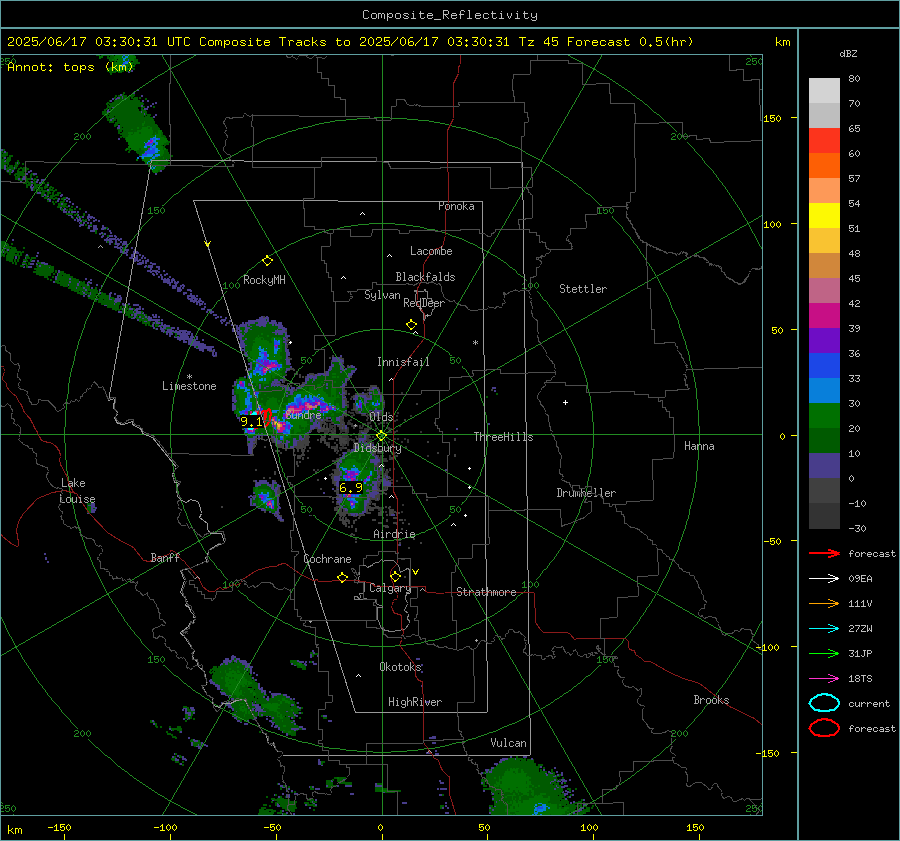The width and height of the screenshot is (900, 841).
Task: Click the Cochrane town label
Action: [327, 559]
